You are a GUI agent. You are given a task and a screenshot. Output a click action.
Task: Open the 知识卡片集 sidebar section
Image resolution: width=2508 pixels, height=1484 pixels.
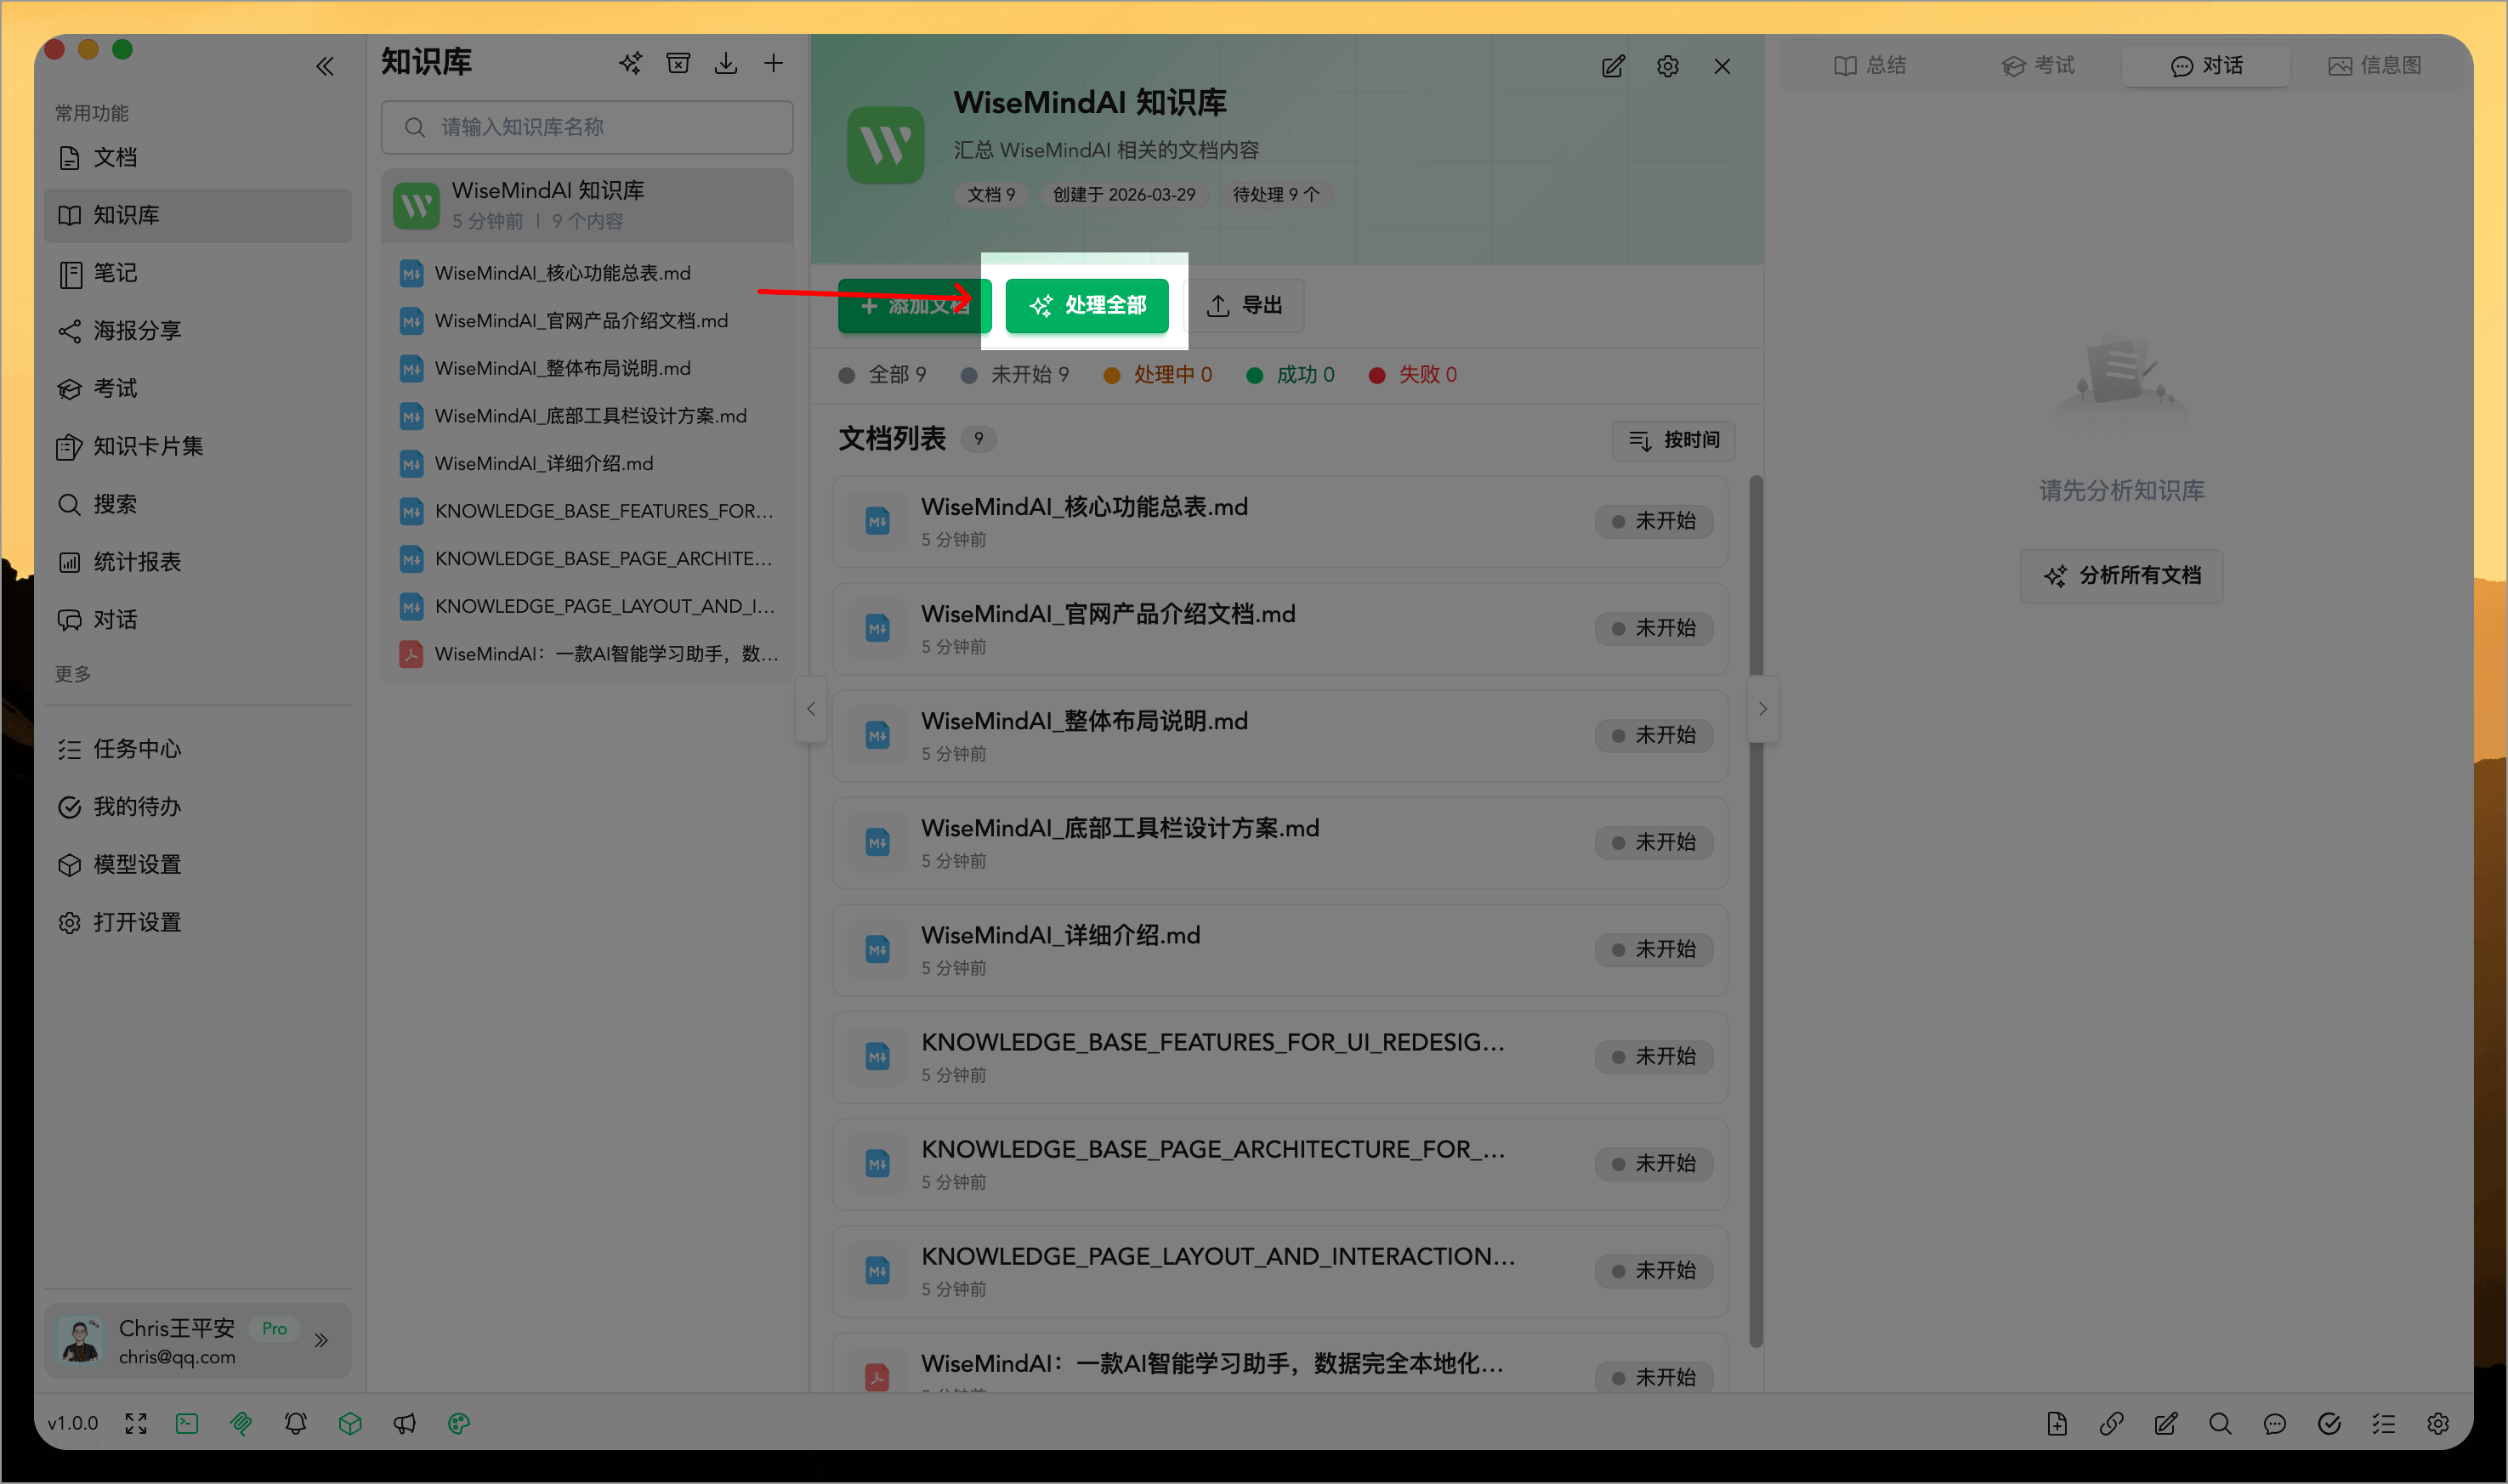point(147,447)
